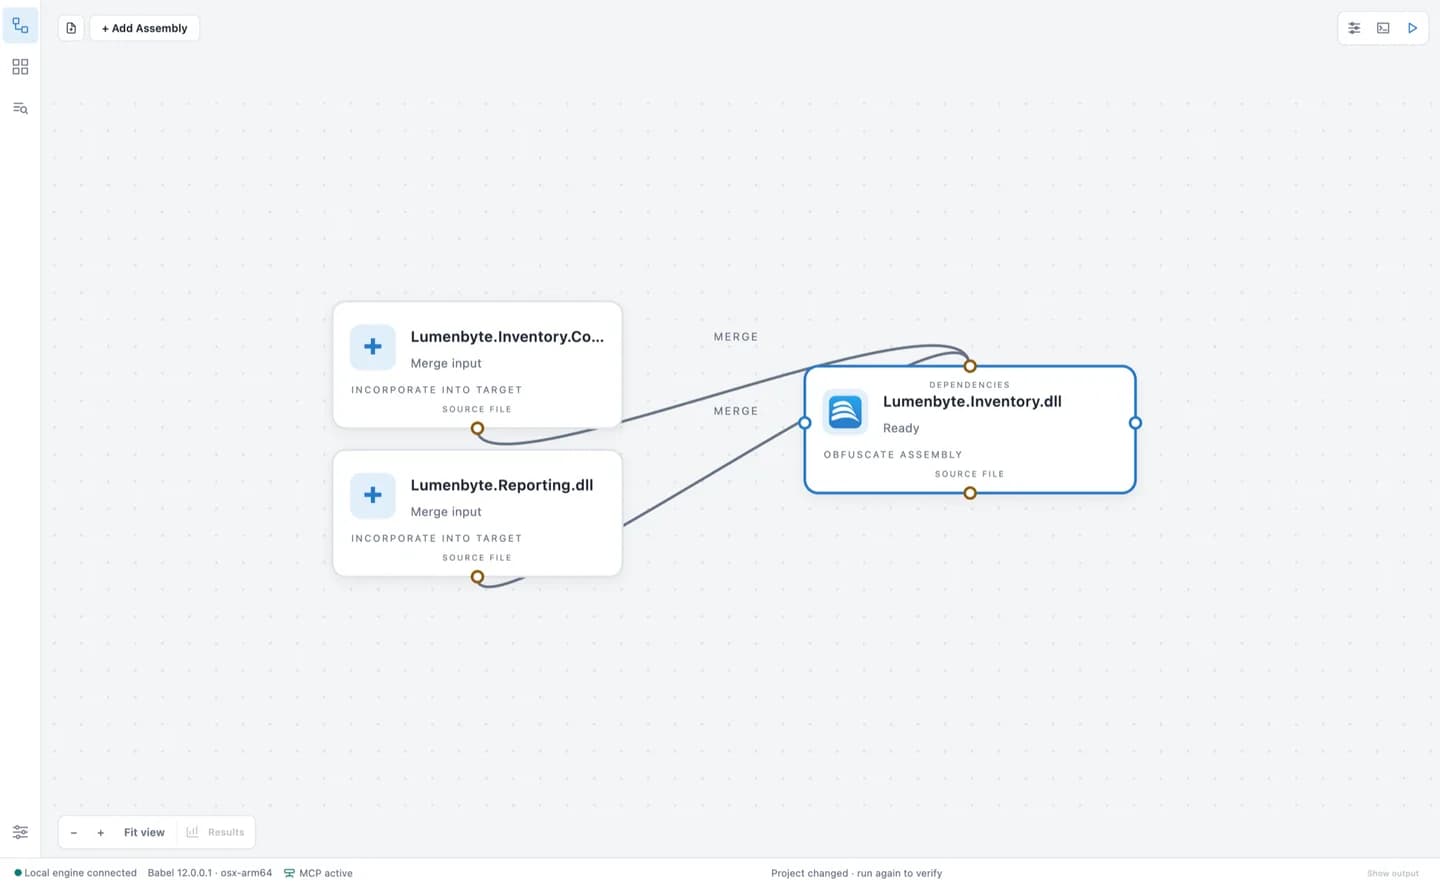Click the Babel icon on Lumenbyte.Inventory.dll node
Screen dimensions: 1440x888
pyautogui.click(x=845, y=412)
